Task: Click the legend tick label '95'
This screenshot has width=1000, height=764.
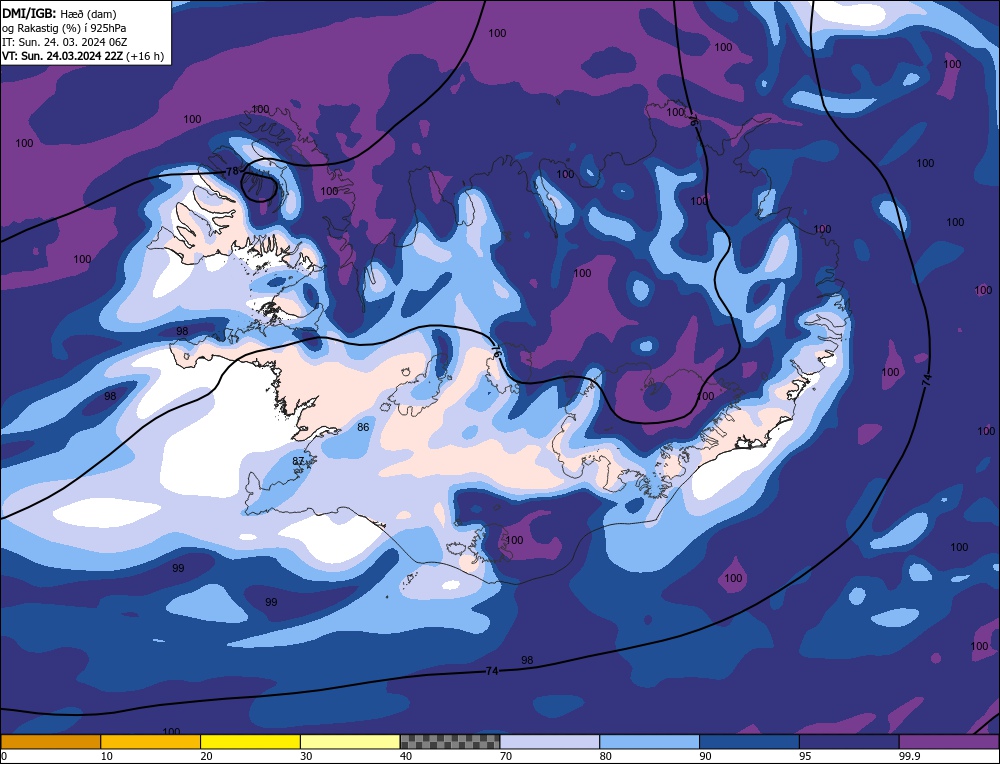Action: click(x=805, y=756)
